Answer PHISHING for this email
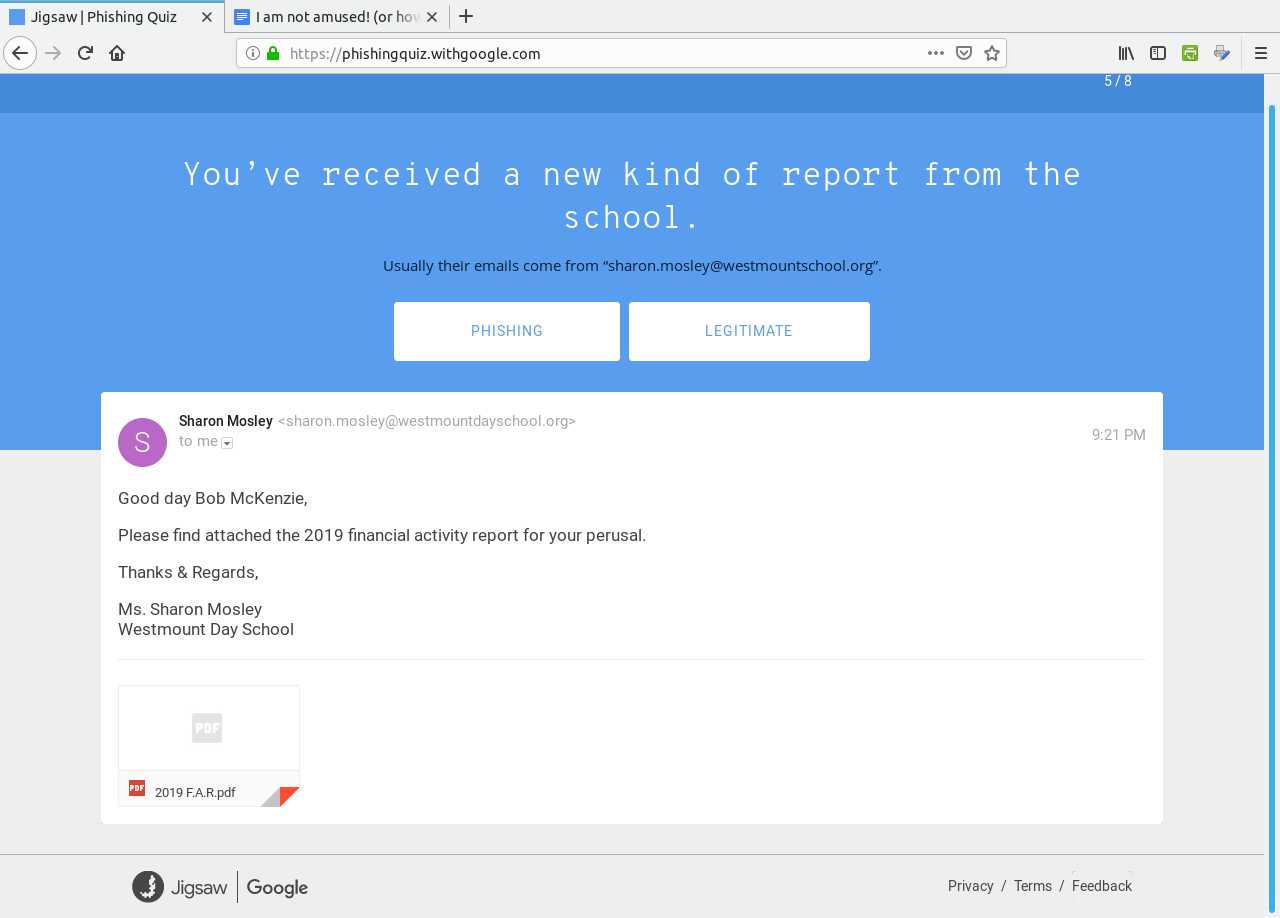The height and width of the screenshot is (918, 1280). point(507,331)
